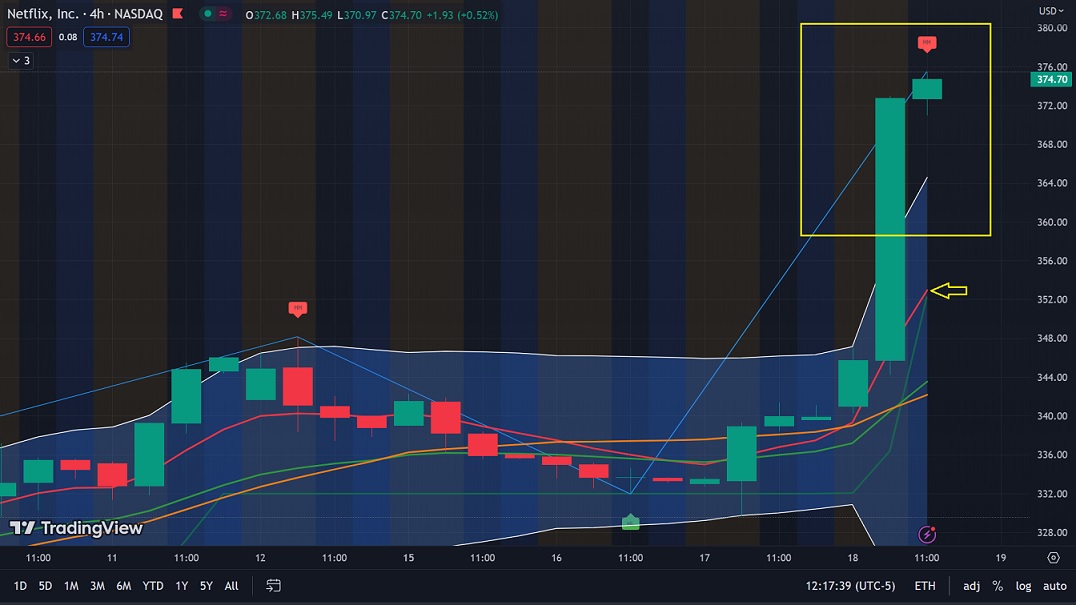This screenshot has height=605, width=1076.
Task: Click the open value O372.68 in header
Action: tap(266, 14)
